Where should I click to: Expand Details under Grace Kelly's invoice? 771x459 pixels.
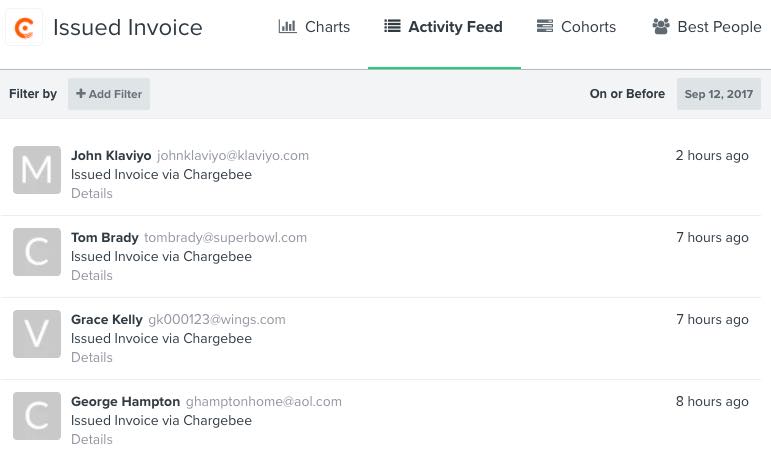click(x=92, y=358)
